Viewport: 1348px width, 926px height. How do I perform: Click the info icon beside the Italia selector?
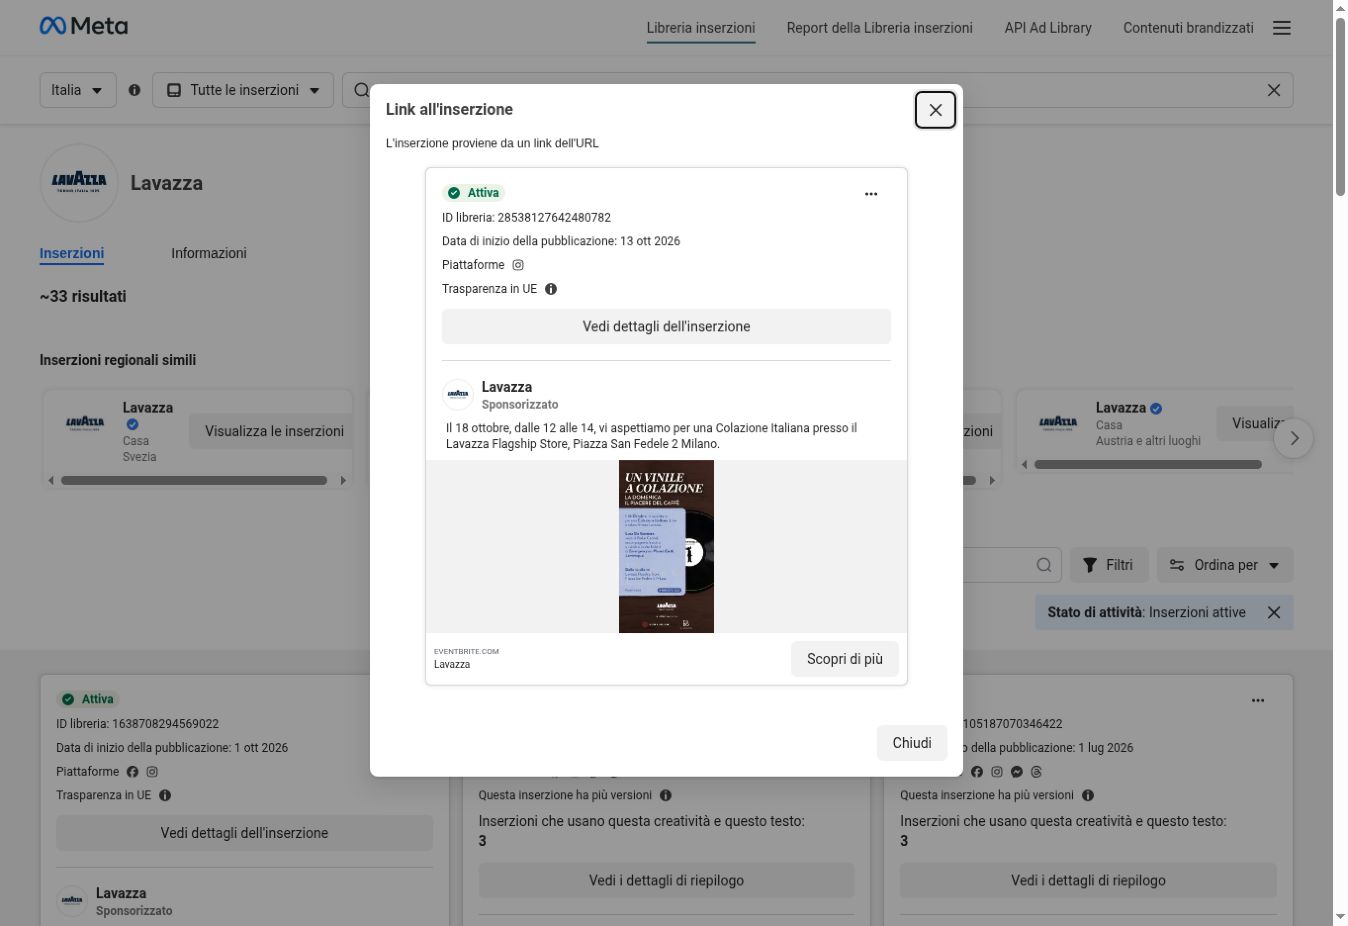pyautogui.click(x=135, y=90)
